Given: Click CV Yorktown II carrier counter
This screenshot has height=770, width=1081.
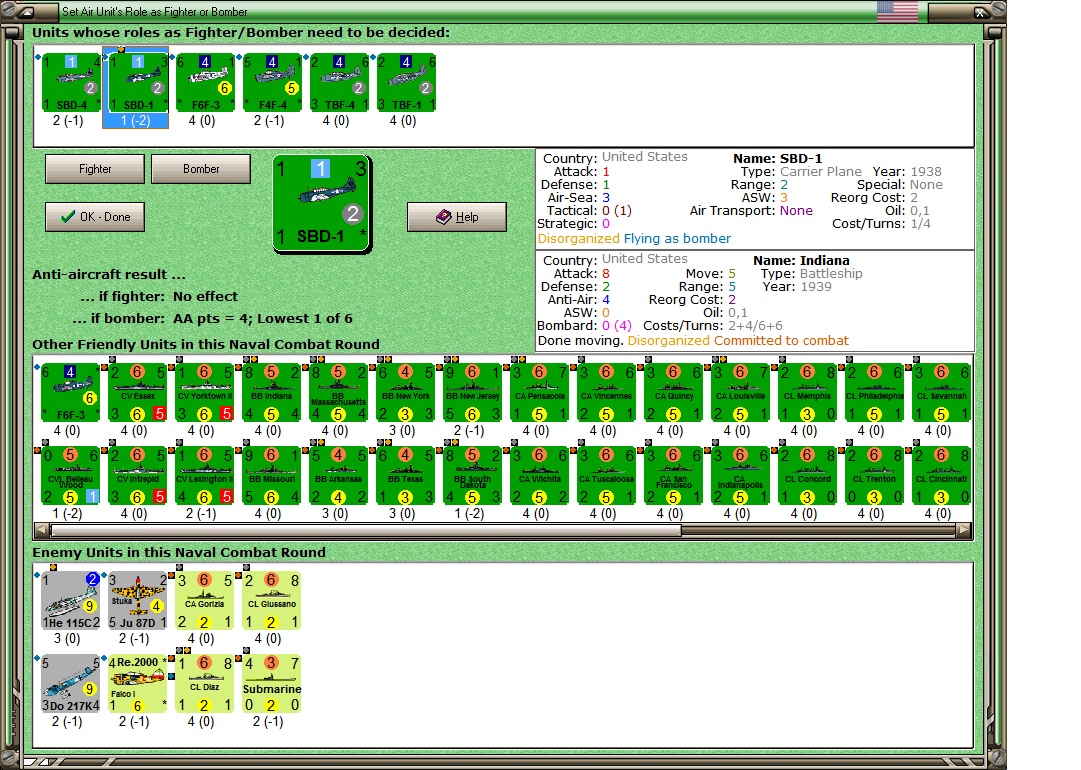Looking at the screenshot, I should (x=205, y=393).
